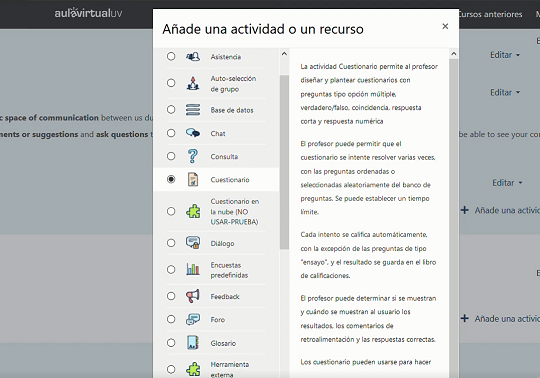Viewport: 540px width, 378px height.
Task: Click the Diálogo label
Action: pyautogui.click(x=222, y=243)
